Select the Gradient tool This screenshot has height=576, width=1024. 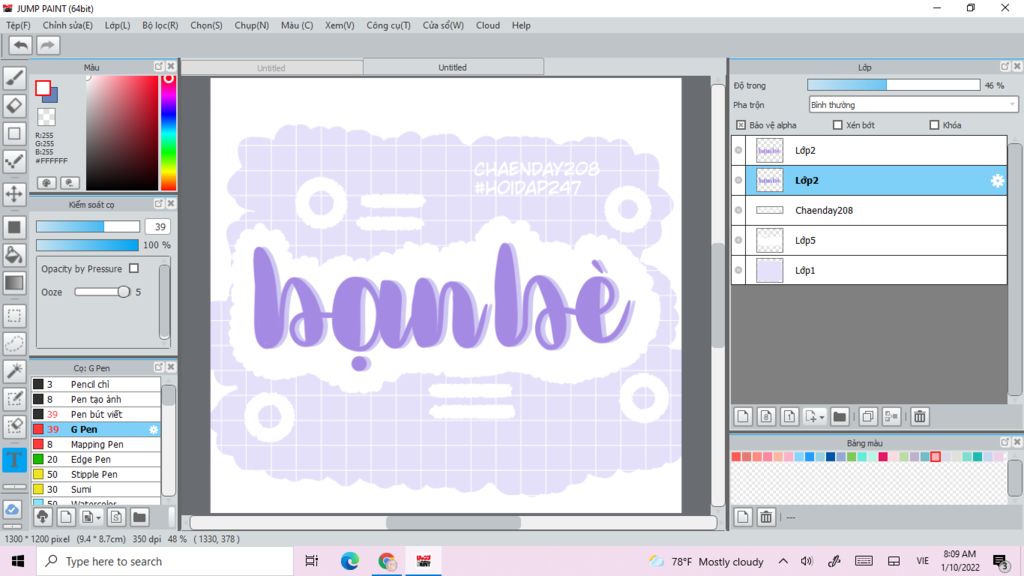coord(14,283)
